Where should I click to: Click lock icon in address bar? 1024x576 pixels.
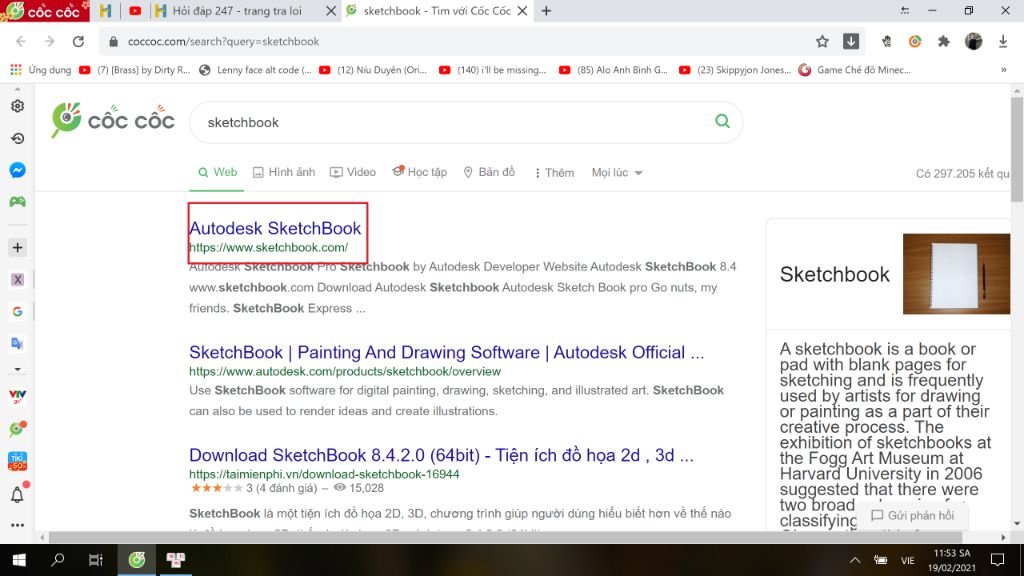tap(114, 41)
